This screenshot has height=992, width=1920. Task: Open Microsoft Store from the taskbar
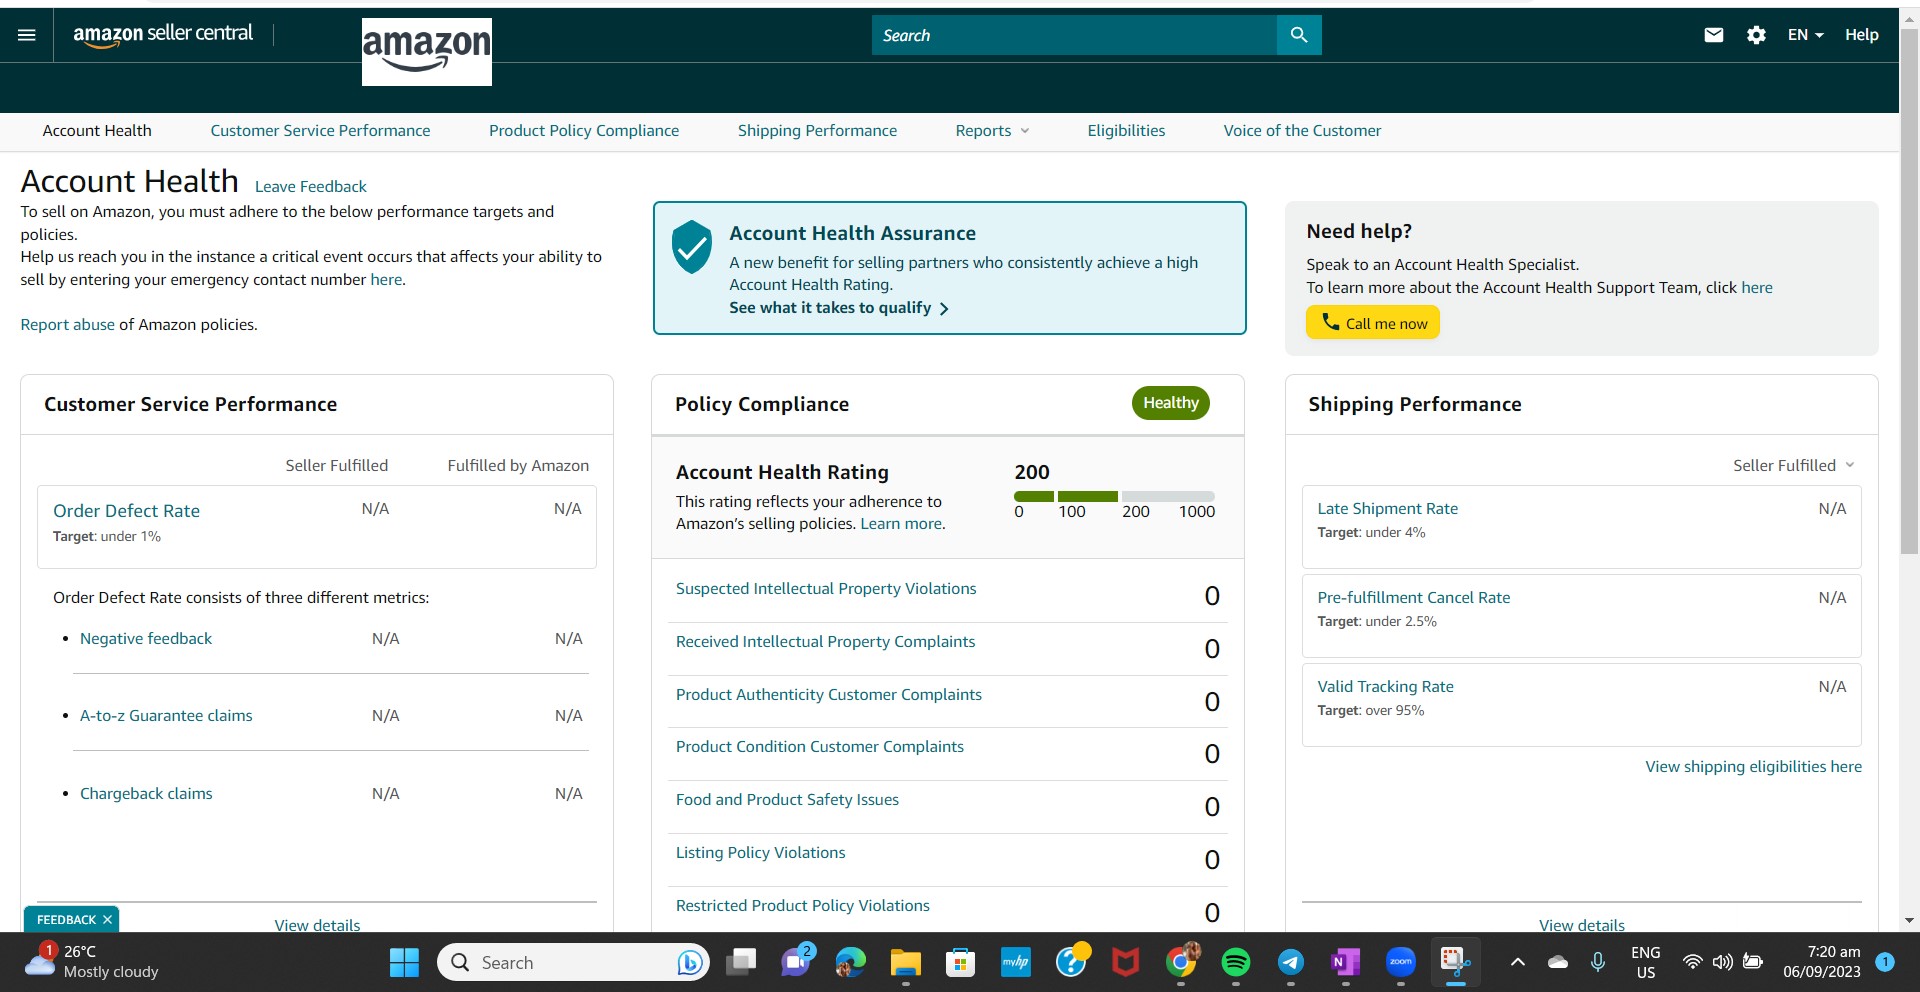[961, 963]
